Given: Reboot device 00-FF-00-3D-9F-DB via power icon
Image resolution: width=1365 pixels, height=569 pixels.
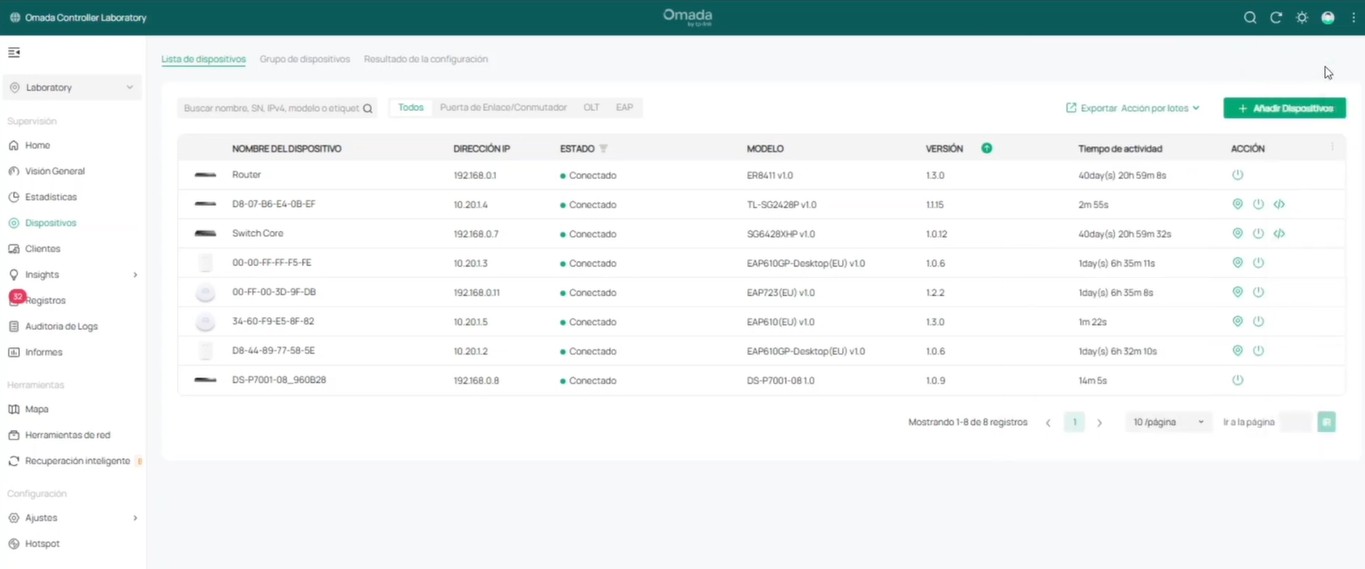Looking at the screenshot, I should point(1259,292).
